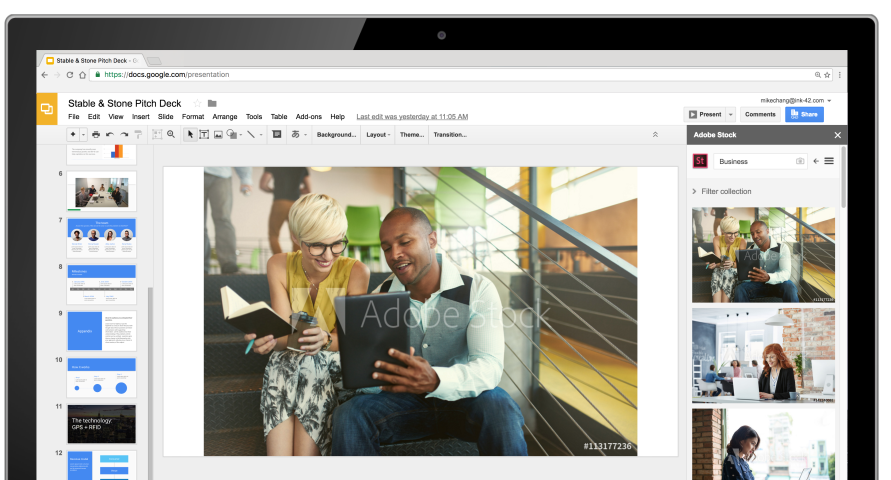
Task: Insert an image from toolbar
Action: 218,135
